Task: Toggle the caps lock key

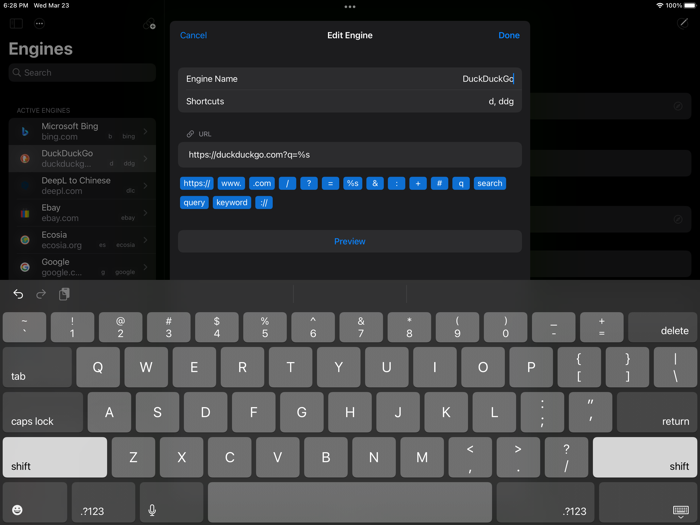Action: click(43, 412)
